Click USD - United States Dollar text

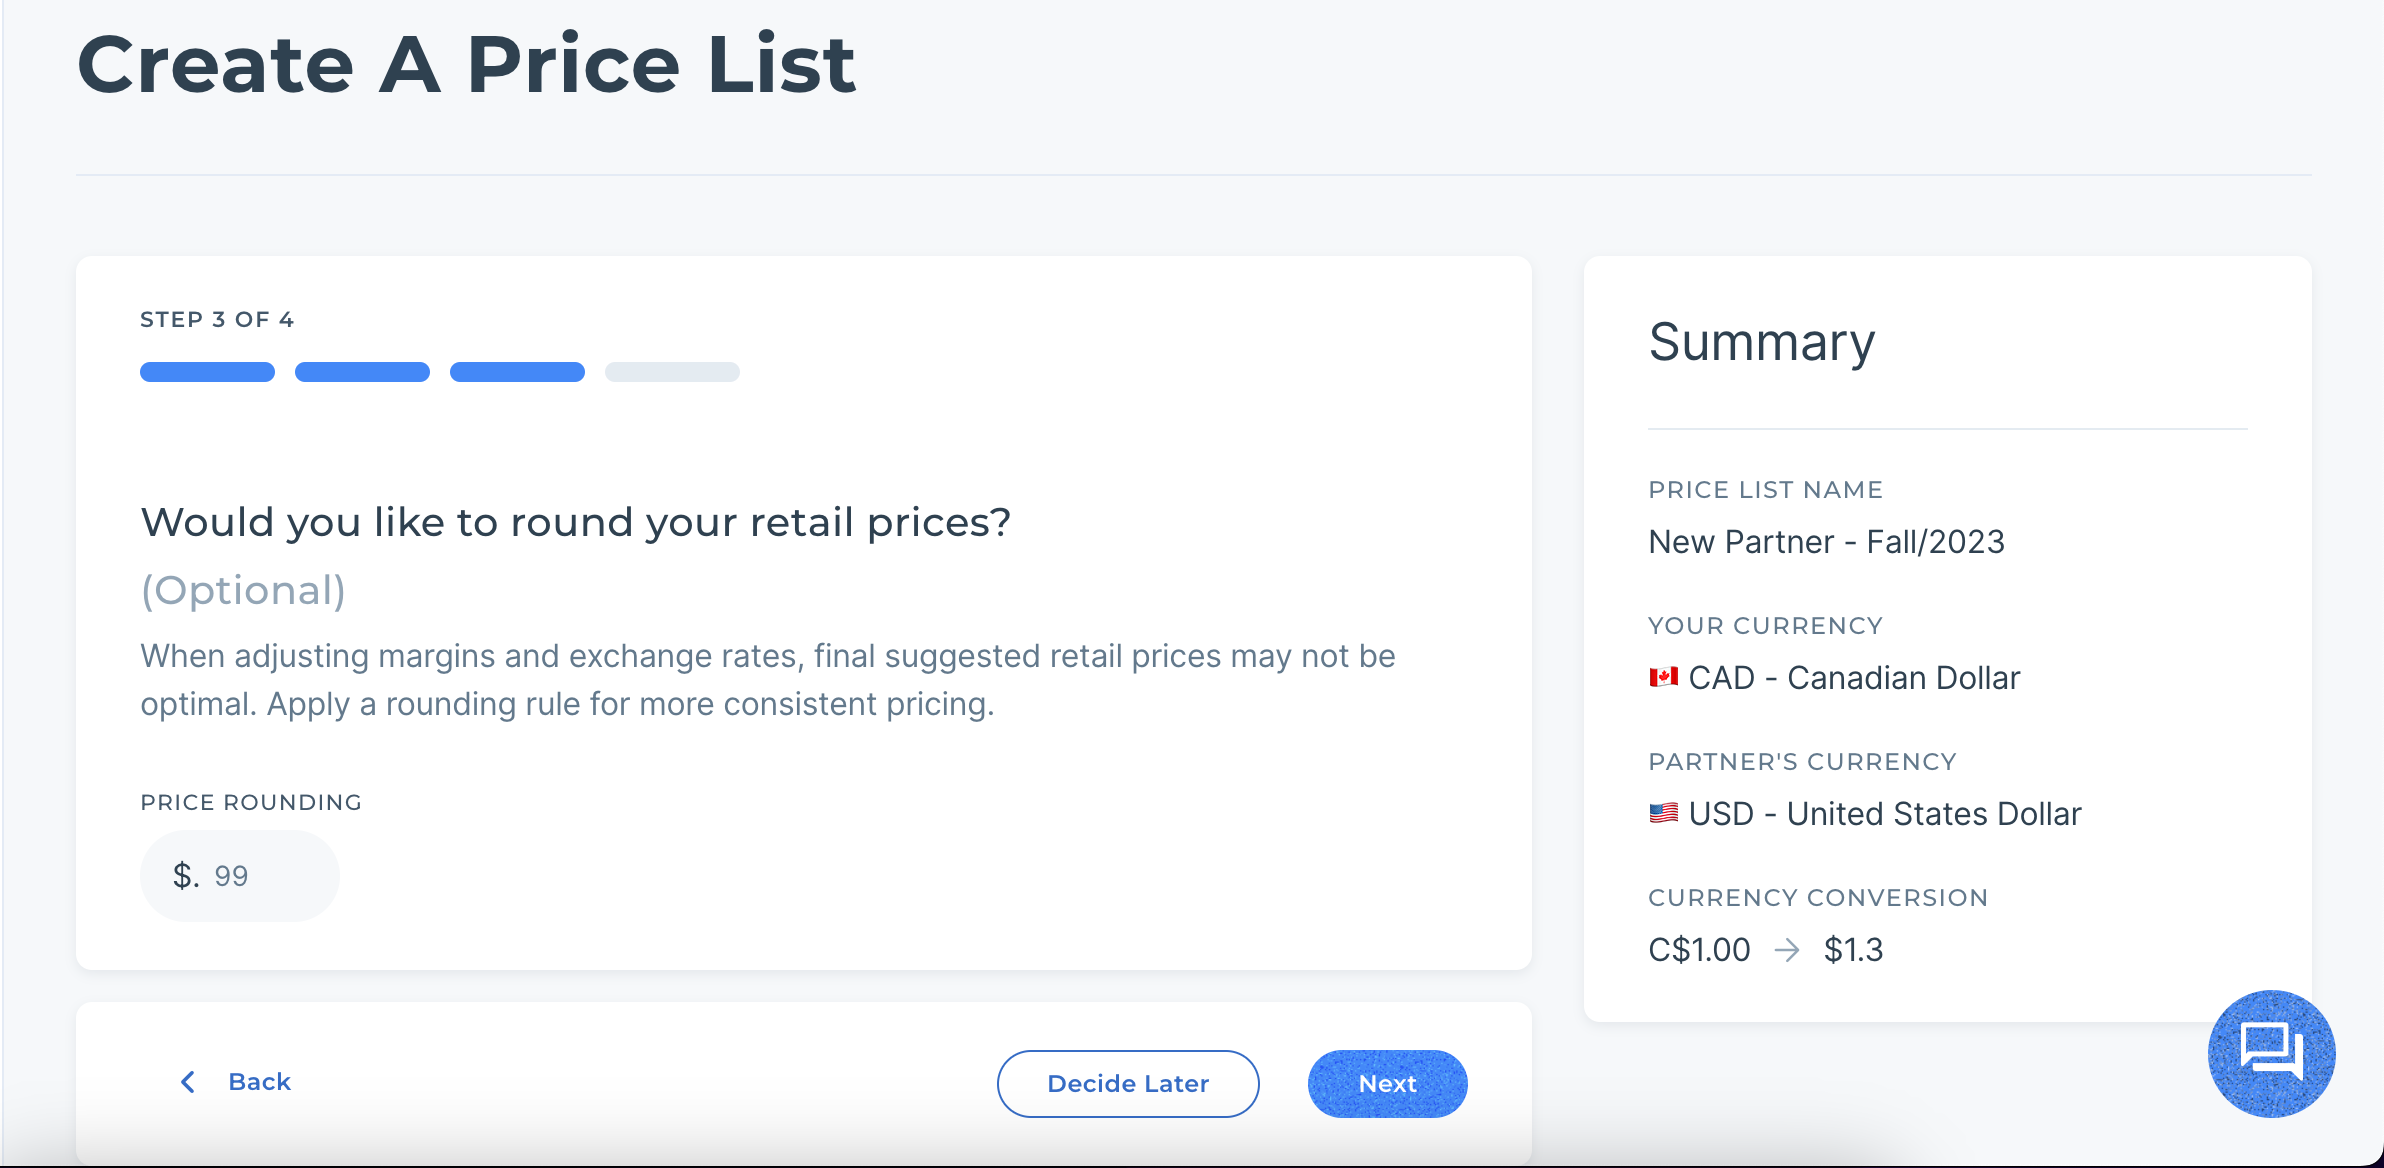[x=1884, y=814]
